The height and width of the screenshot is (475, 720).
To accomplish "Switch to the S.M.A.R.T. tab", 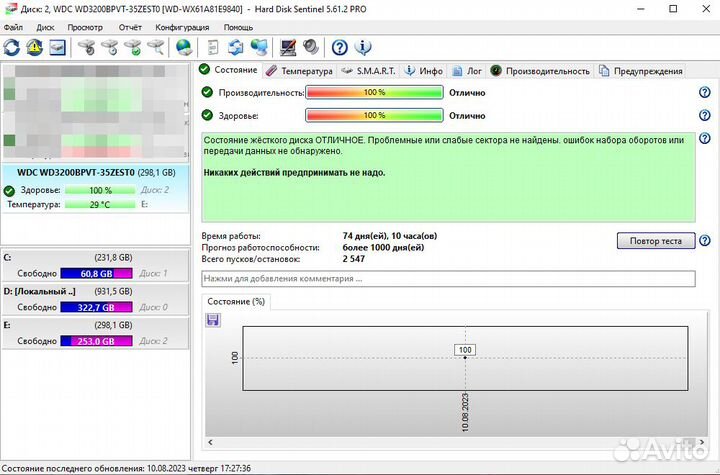I will pos(369,71).
